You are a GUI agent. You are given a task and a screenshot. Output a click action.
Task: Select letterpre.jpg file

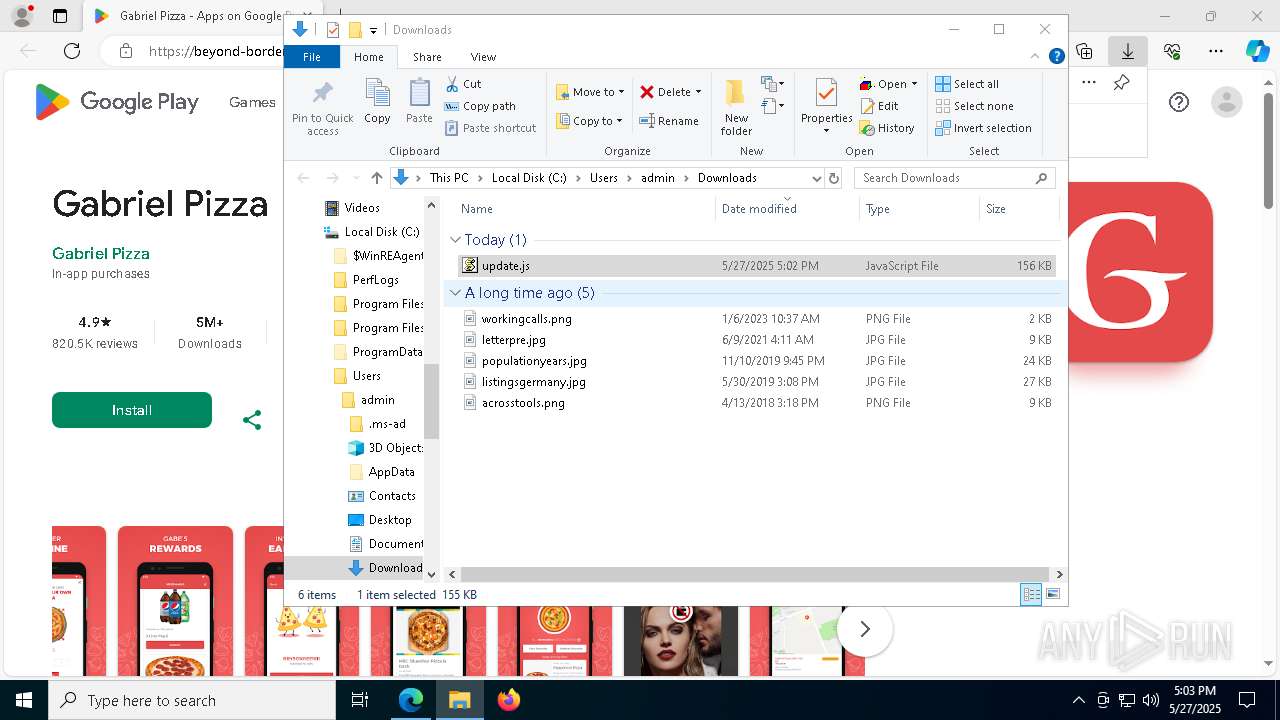click(756, 340)
